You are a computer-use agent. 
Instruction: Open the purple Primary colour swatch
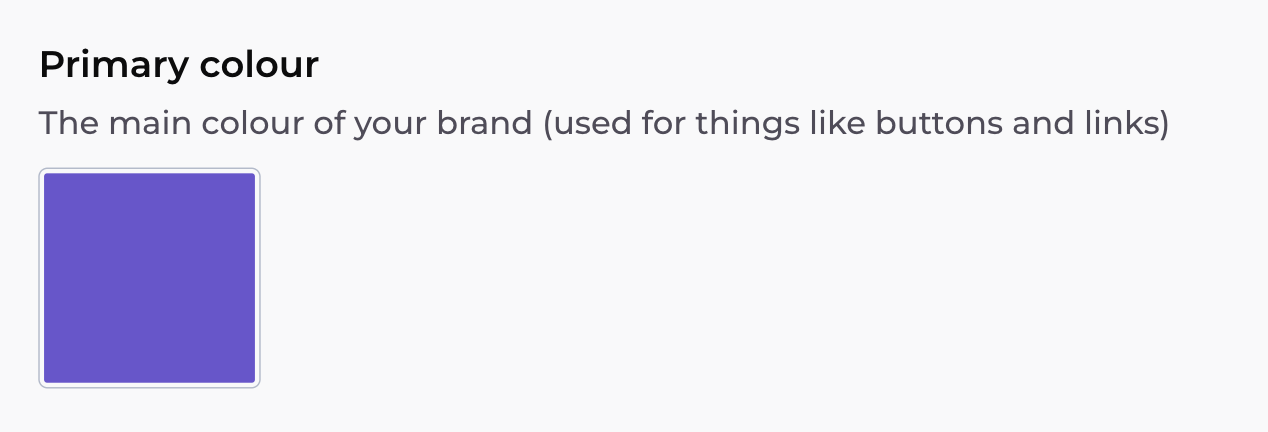click(149, 278)
